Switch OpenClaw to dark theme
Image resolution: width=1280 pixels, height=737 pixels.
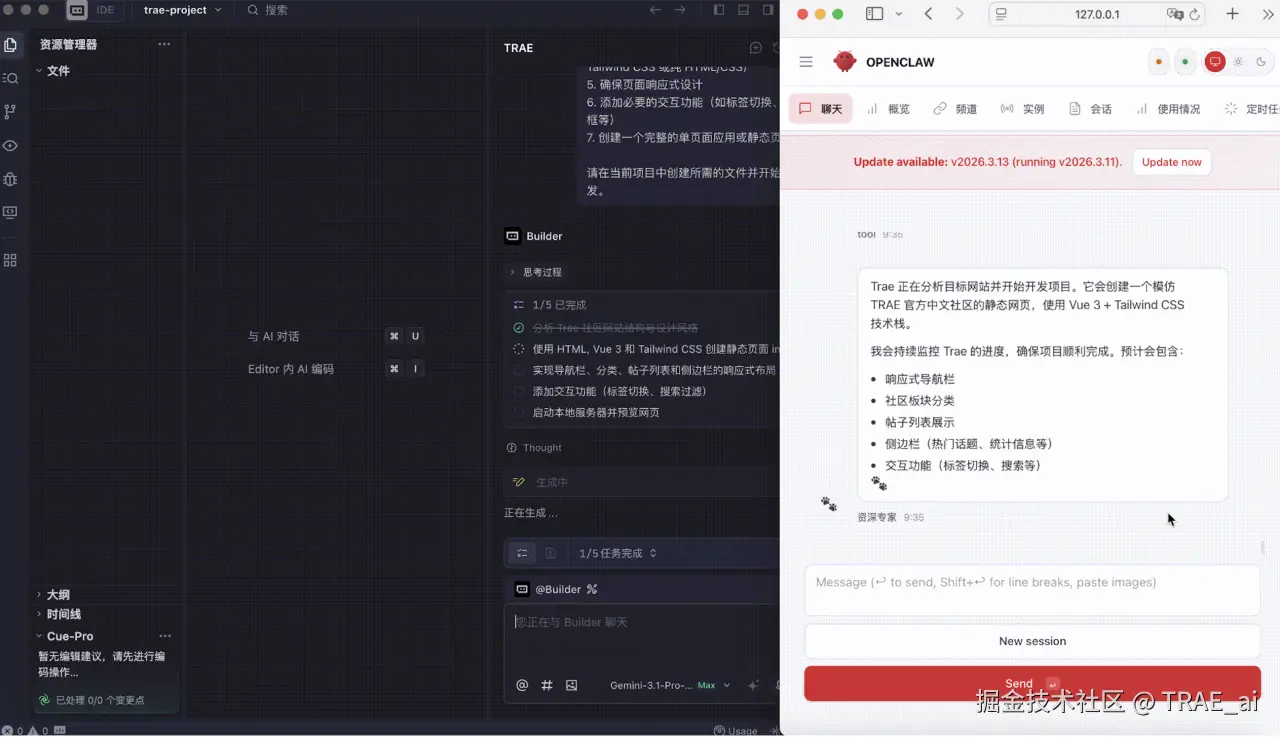tap(1260, 62)
